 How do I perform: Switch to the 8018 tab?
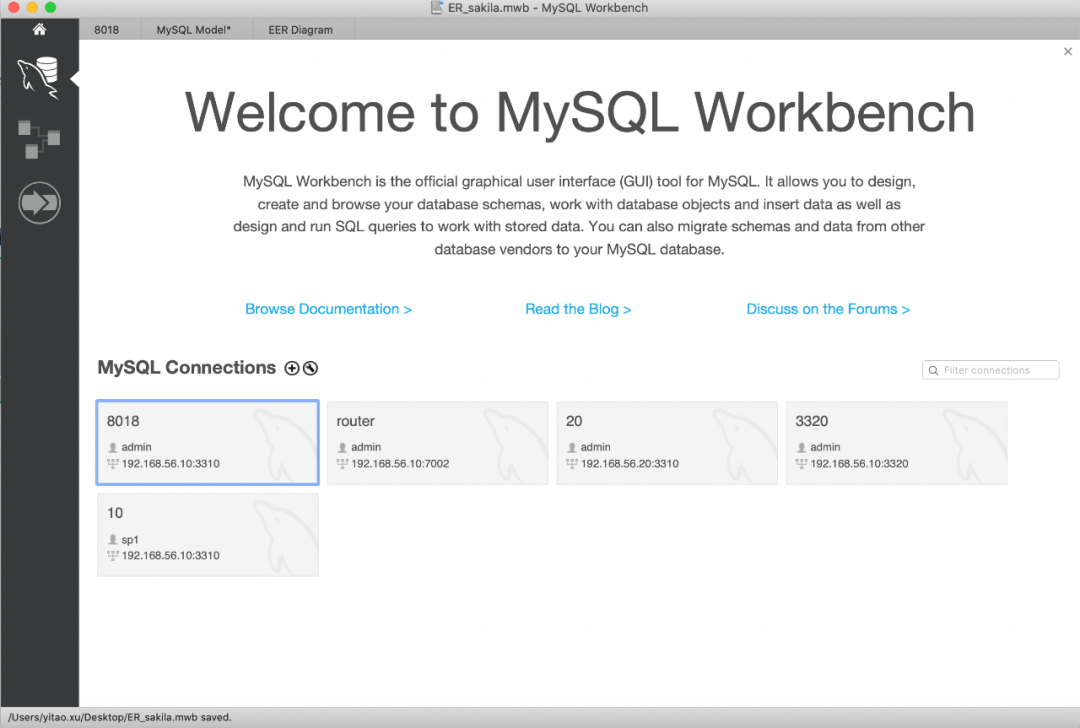click(x=106, y=29)
